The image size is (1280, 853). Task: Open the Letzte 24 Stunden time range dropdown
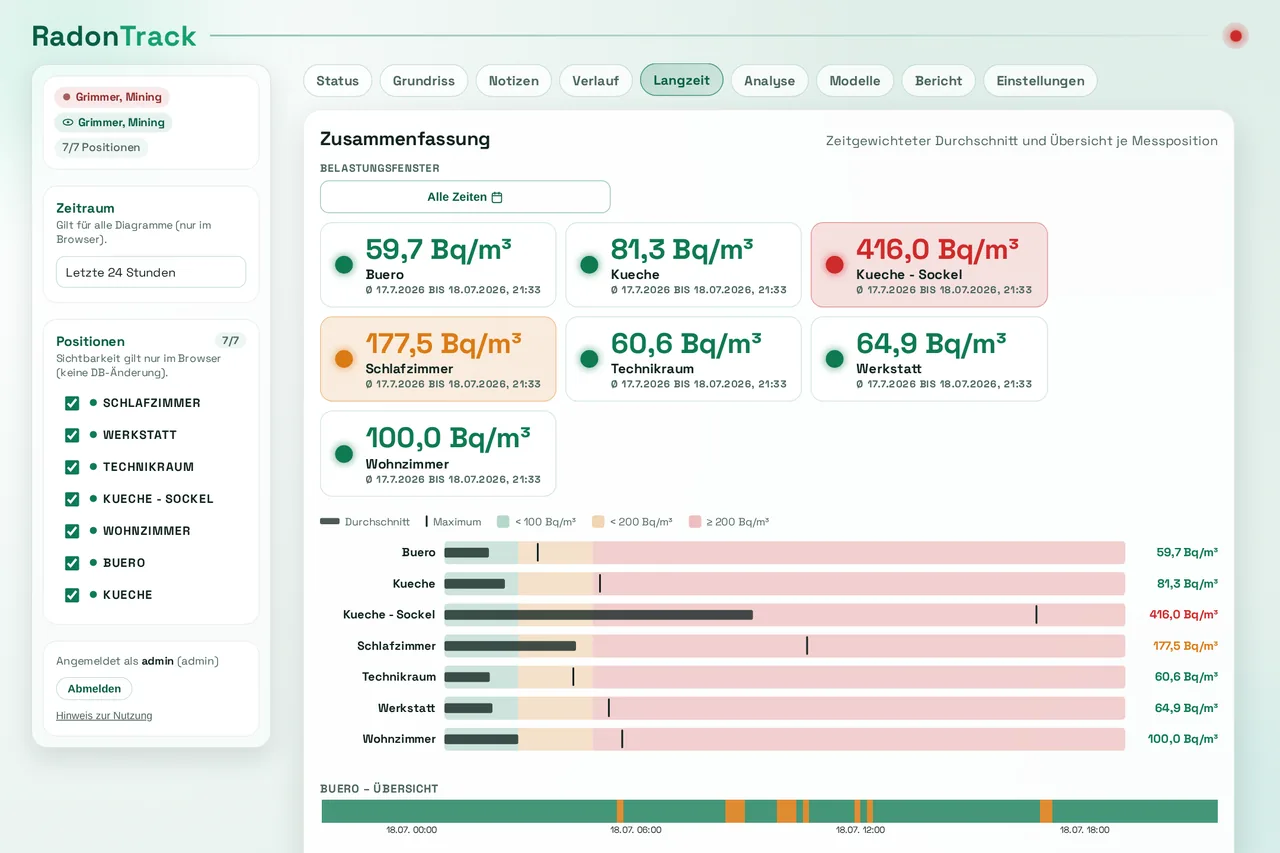151,272
